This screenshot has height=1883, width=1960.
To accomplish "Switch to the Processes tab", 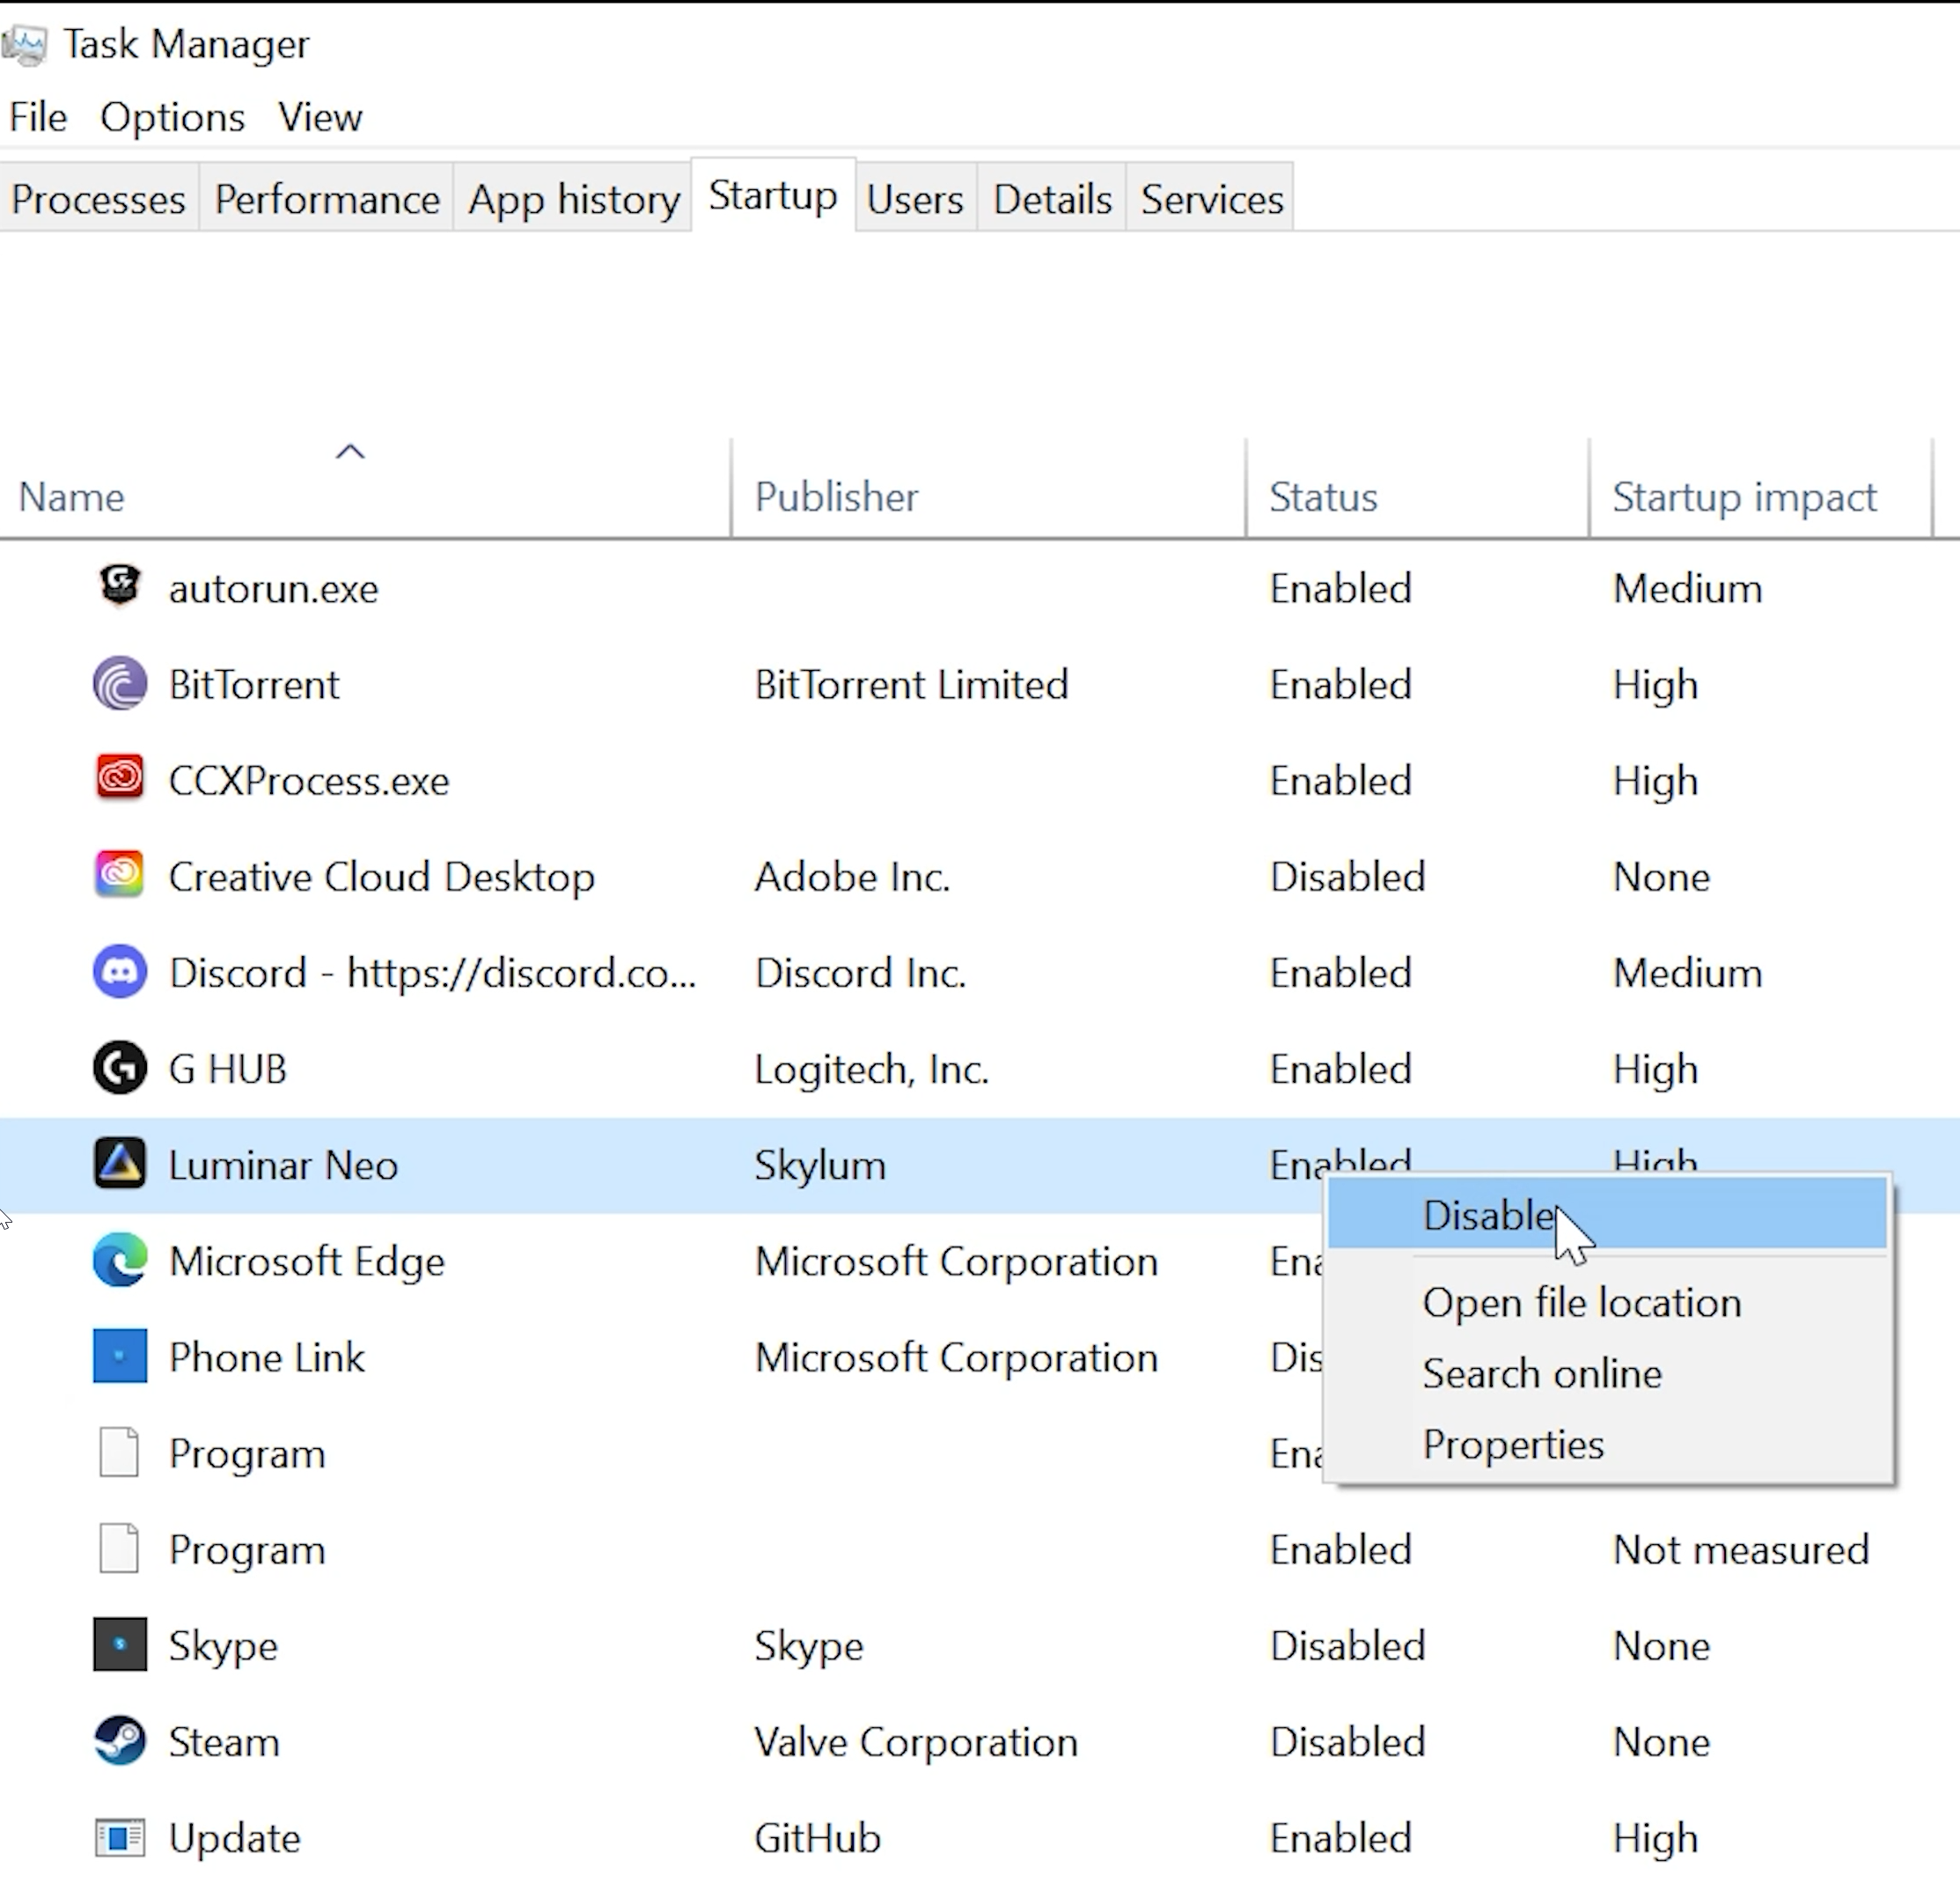I will click(98, 199).
